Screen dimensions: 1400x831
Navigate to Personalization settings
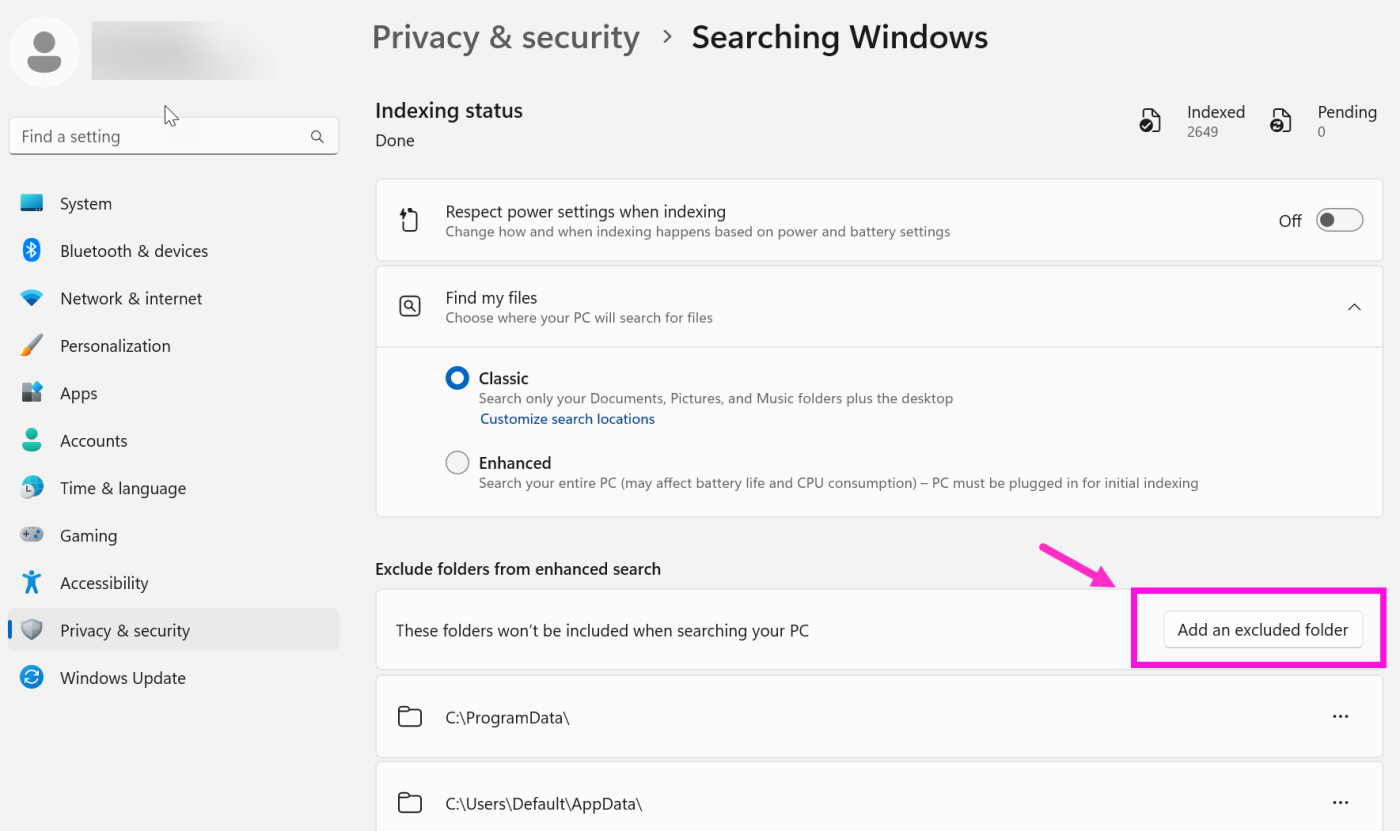tap(174, 345)
